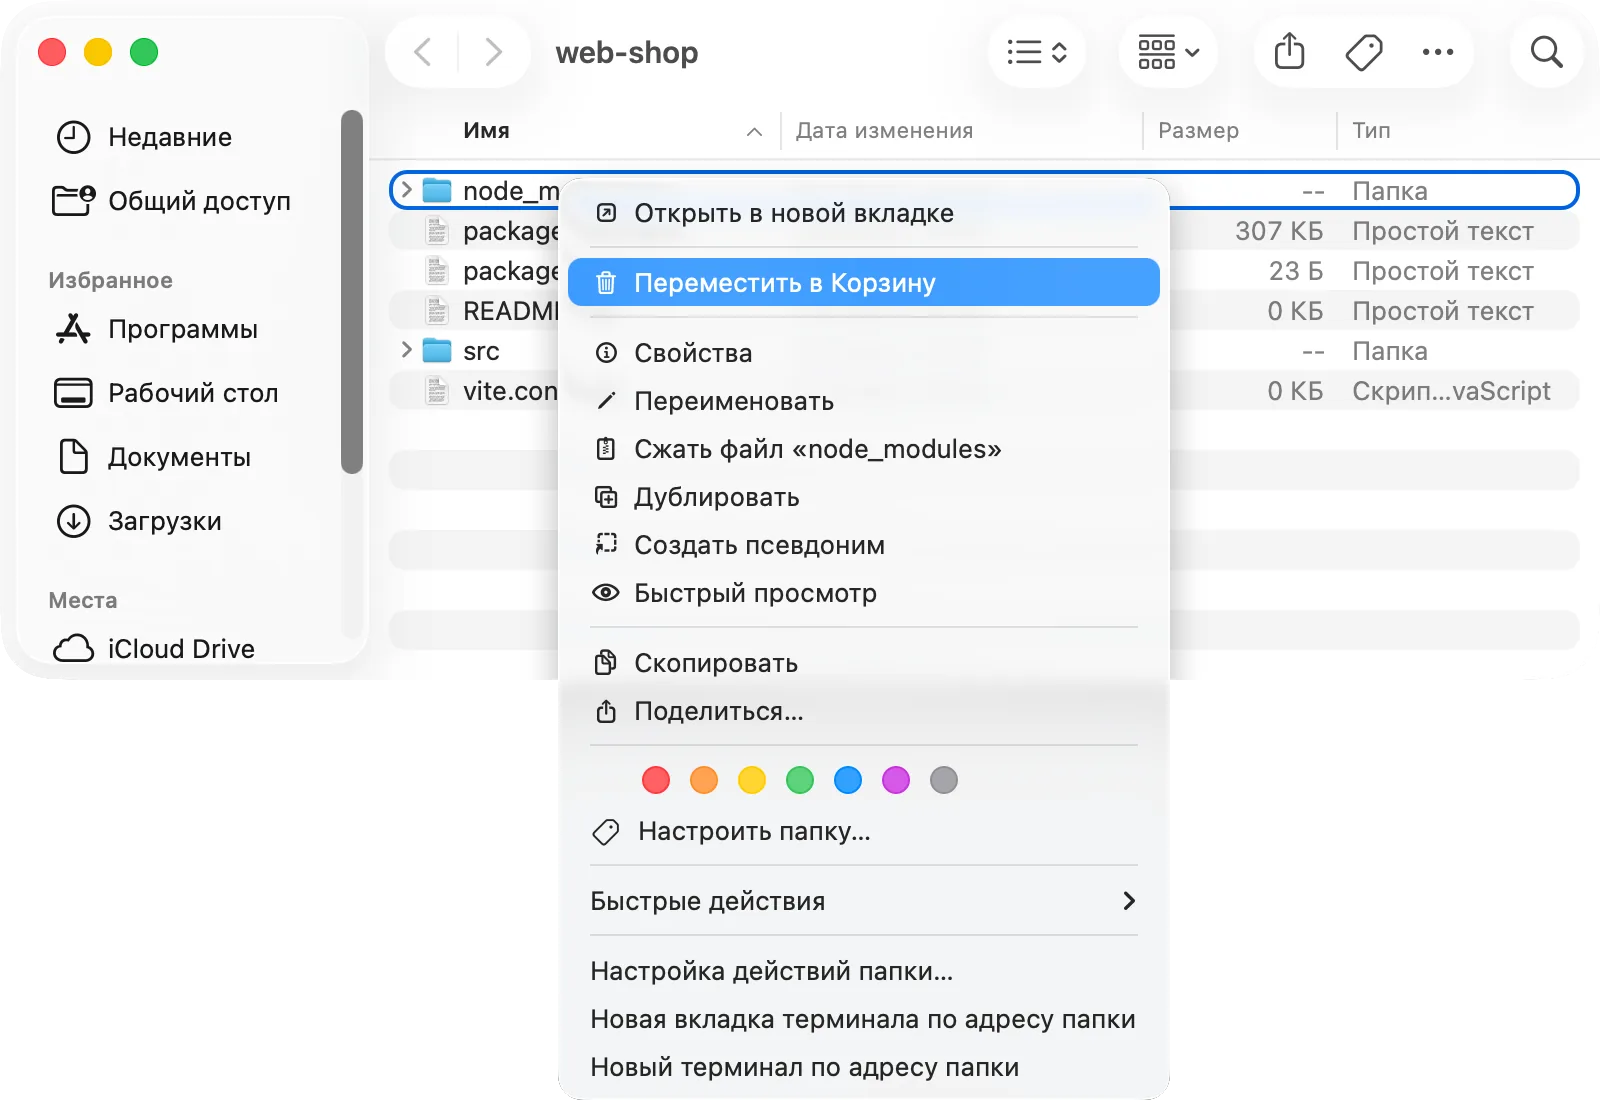Choose Скопировать in the context menu
The width and height of the screenshot is (1600, 1100).
point(864,663)
